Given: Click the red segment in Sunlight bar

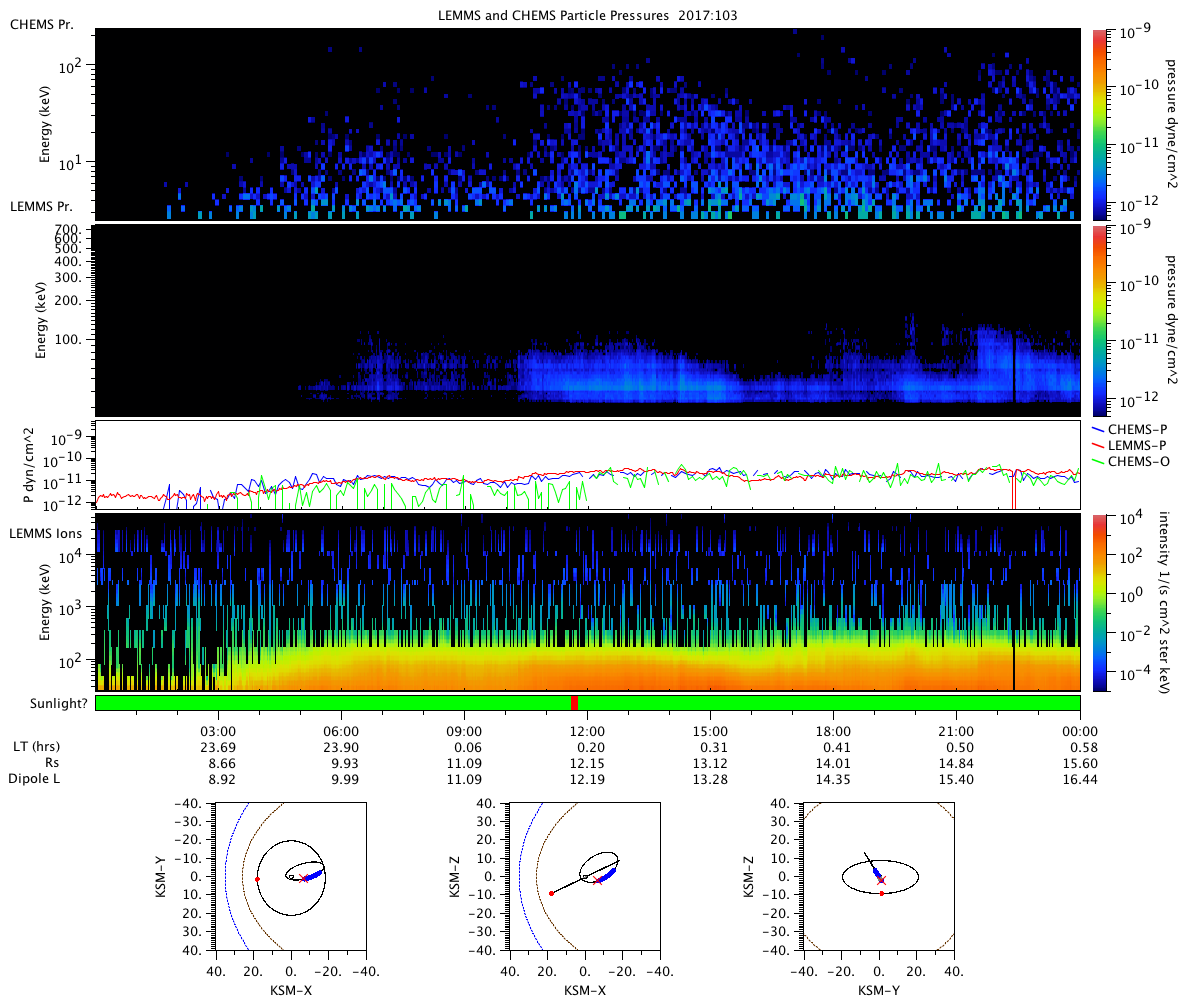Looking at the screenshot, I should pyautogui.click(x=574, y=703).
